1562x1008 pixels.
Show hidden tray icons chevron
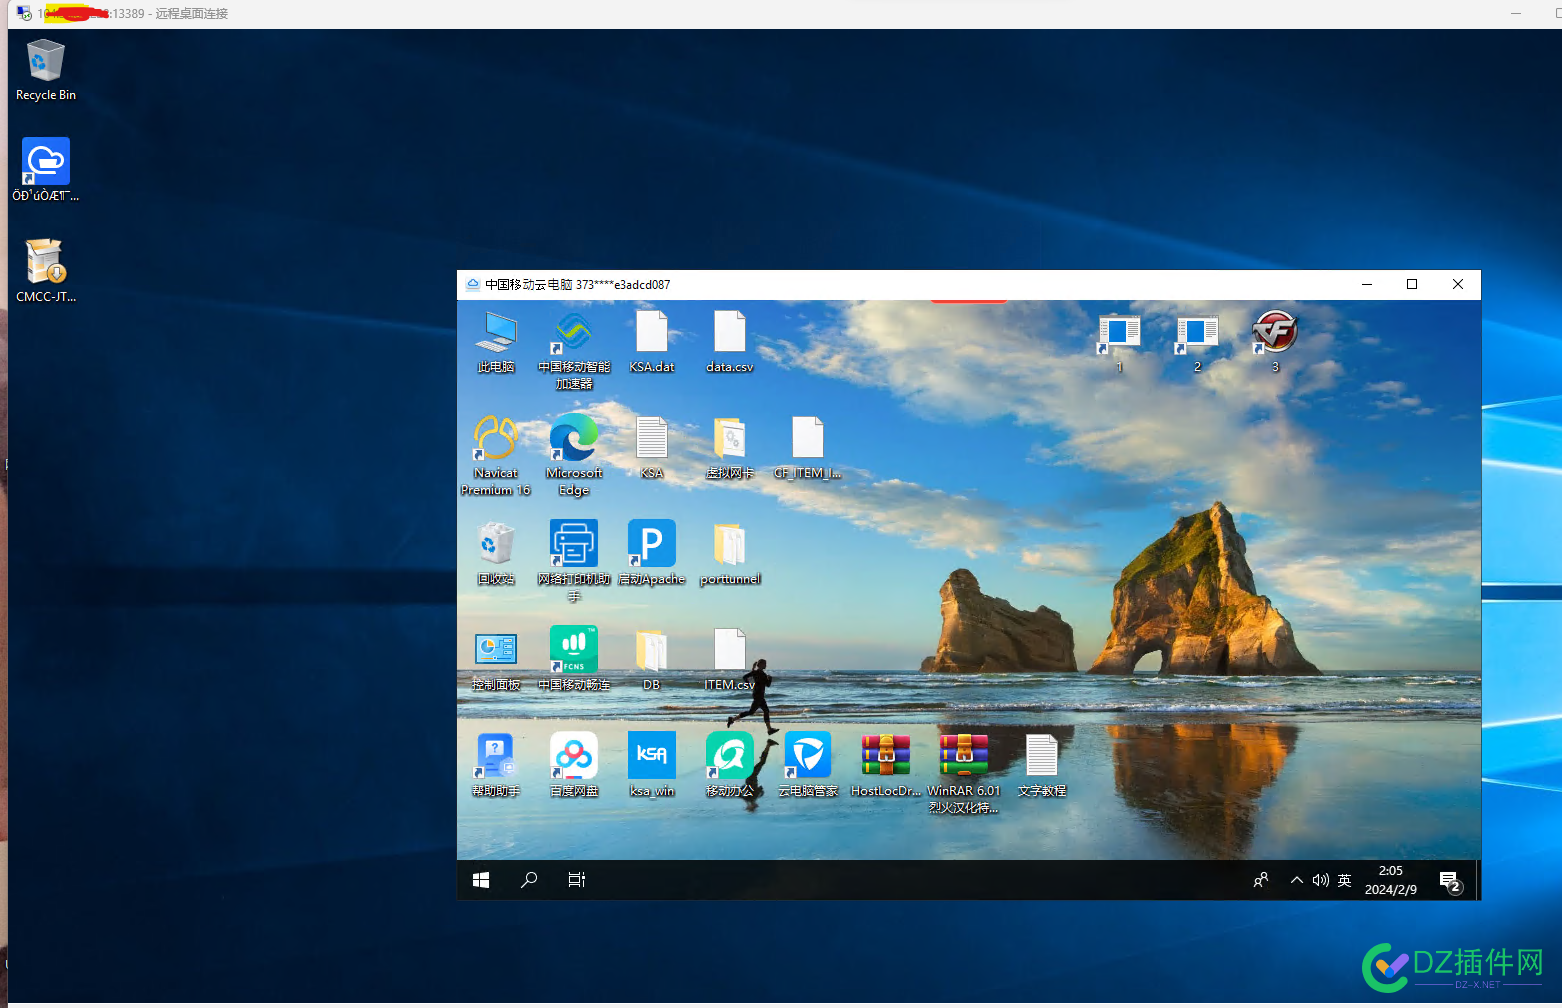[x=1297, y=880]
